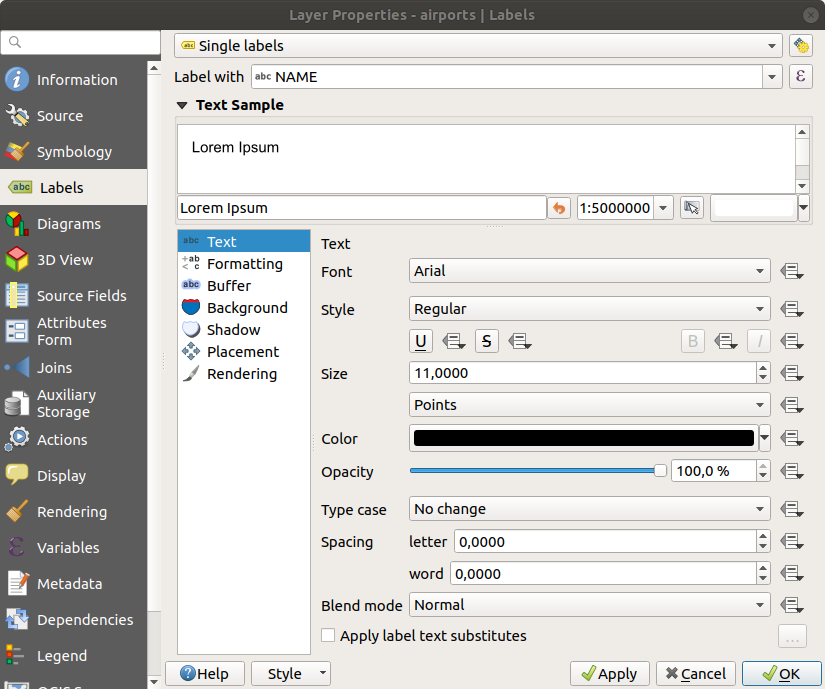Click the Lorem Ipsum sample text field
This screenshot has width=825, height=689.
pyautogui.click(x=361, y=208)
